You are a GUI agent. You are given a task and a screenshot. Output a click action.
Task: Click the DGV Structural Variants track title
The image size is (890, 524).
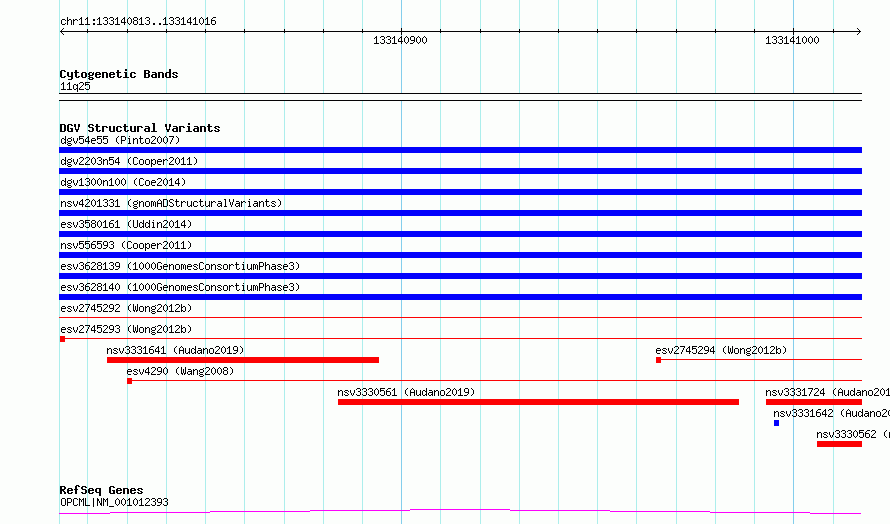click(x=140, y=128)
